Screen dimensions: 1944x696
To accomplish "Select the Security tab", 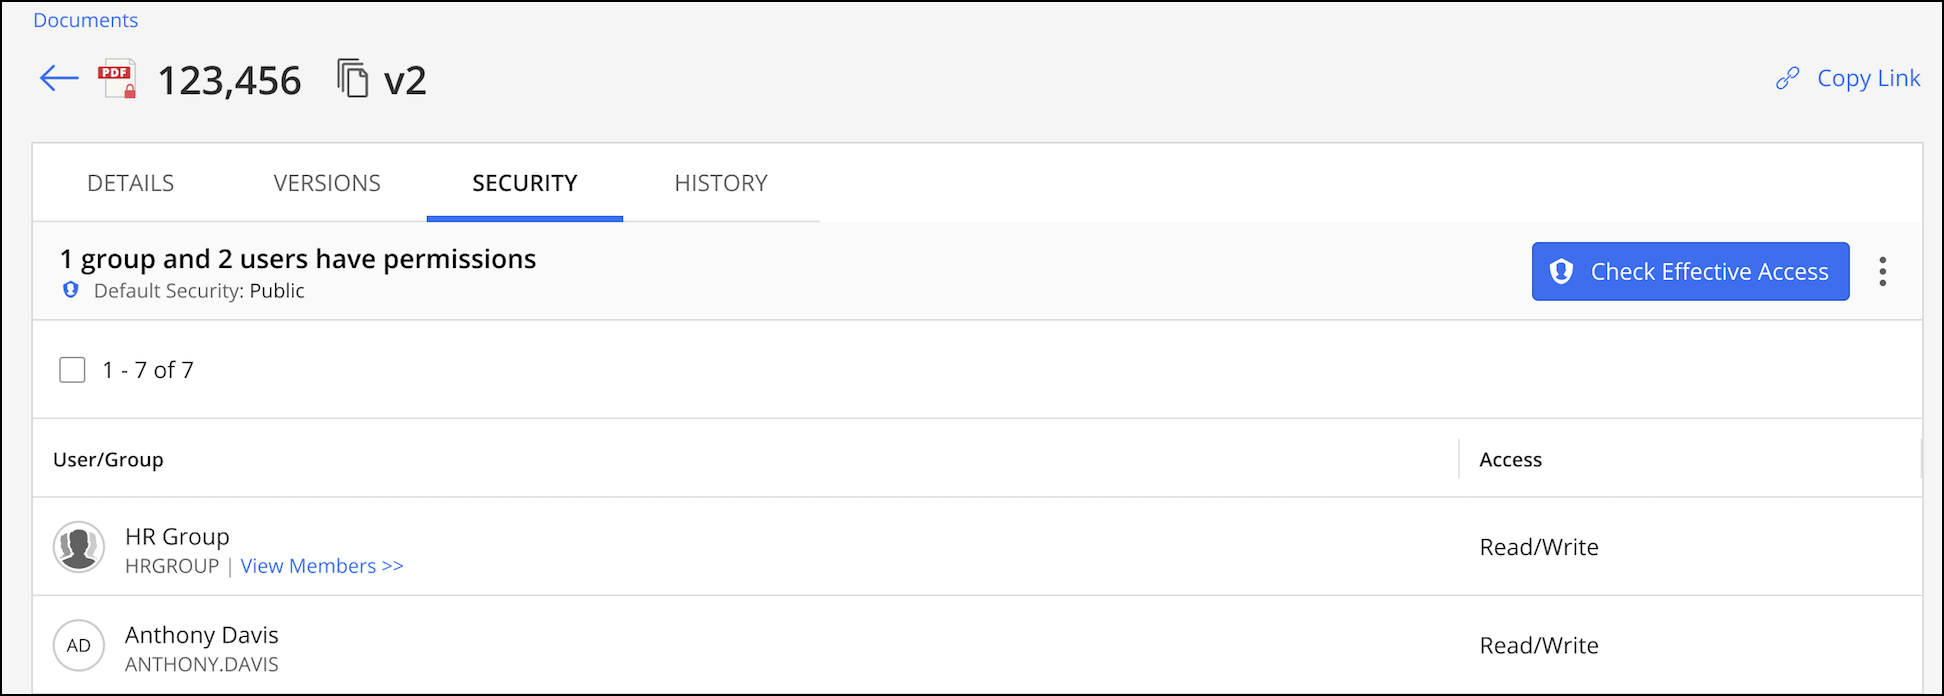I will tap(524, 183).
